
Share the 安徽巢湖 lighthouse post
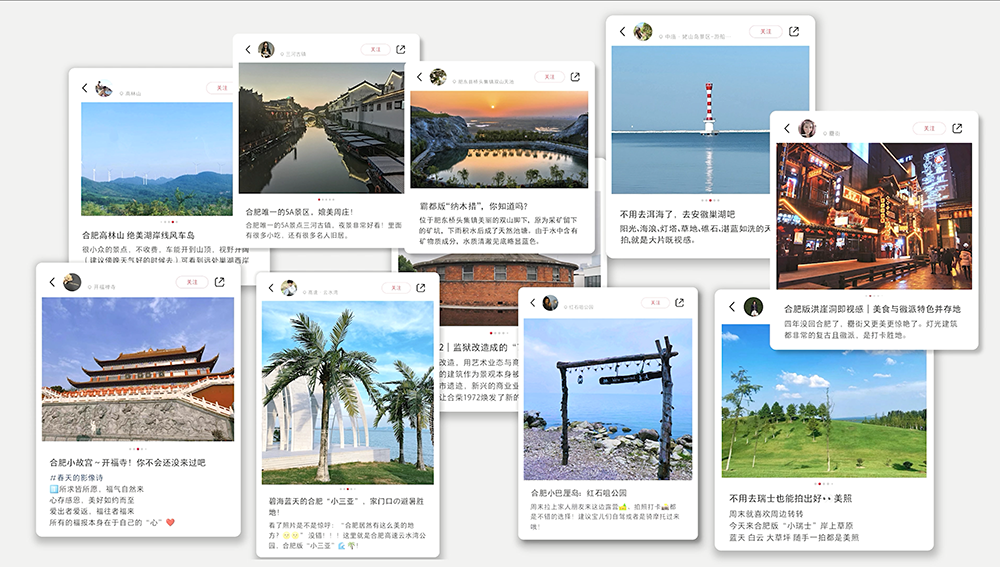pyautogui.click(x=794, y=31)
